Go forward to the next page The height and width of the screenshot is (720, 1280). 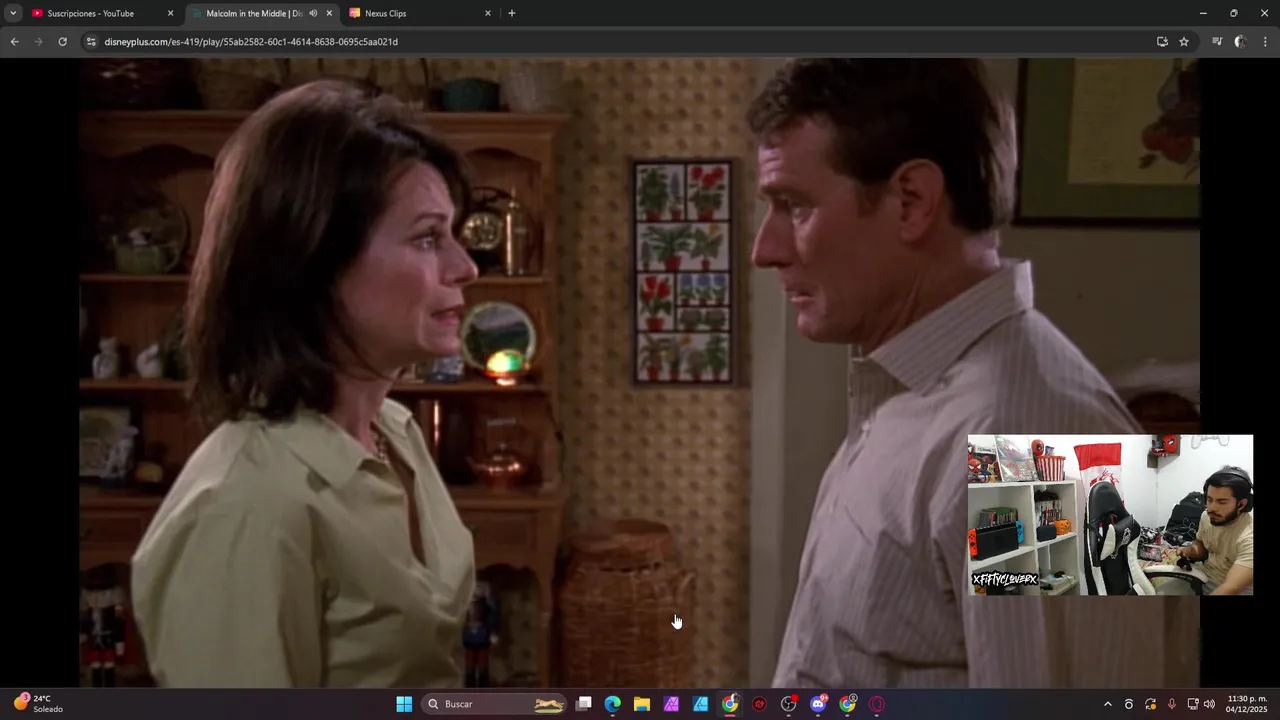click(x=38, y=41)
